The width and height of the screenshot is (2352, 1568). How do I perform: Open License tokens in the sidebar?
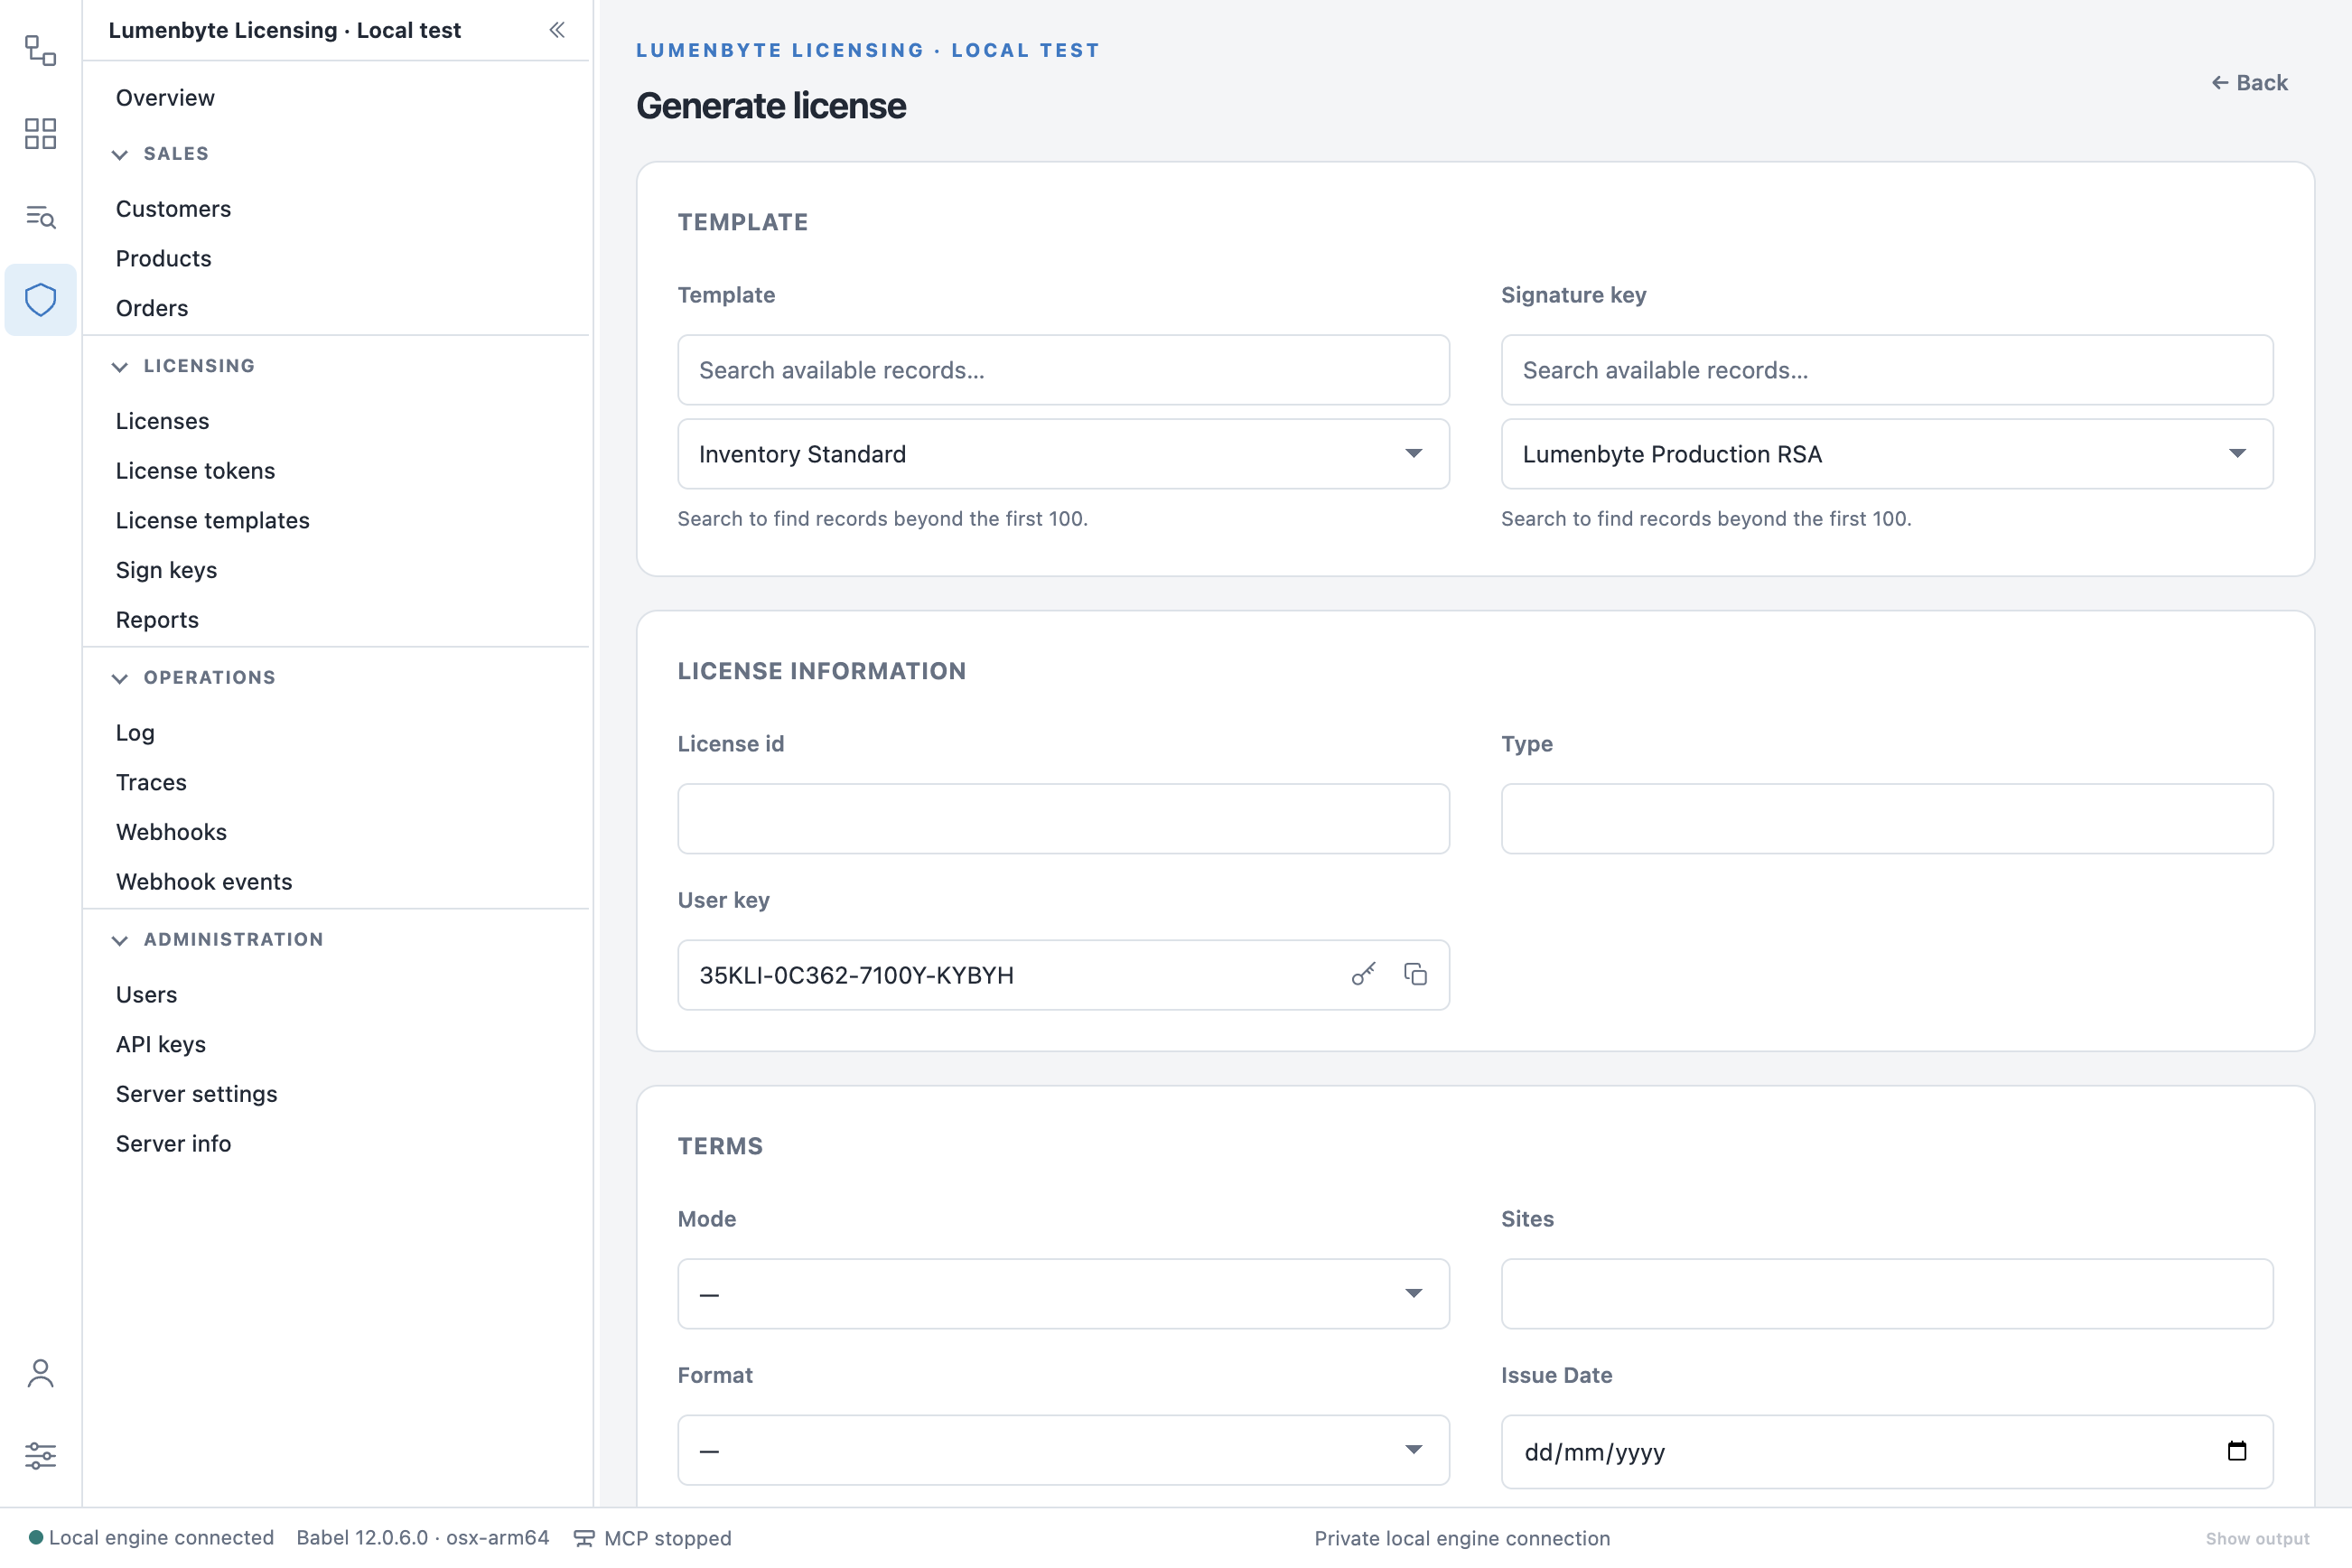tap(195, 471)
